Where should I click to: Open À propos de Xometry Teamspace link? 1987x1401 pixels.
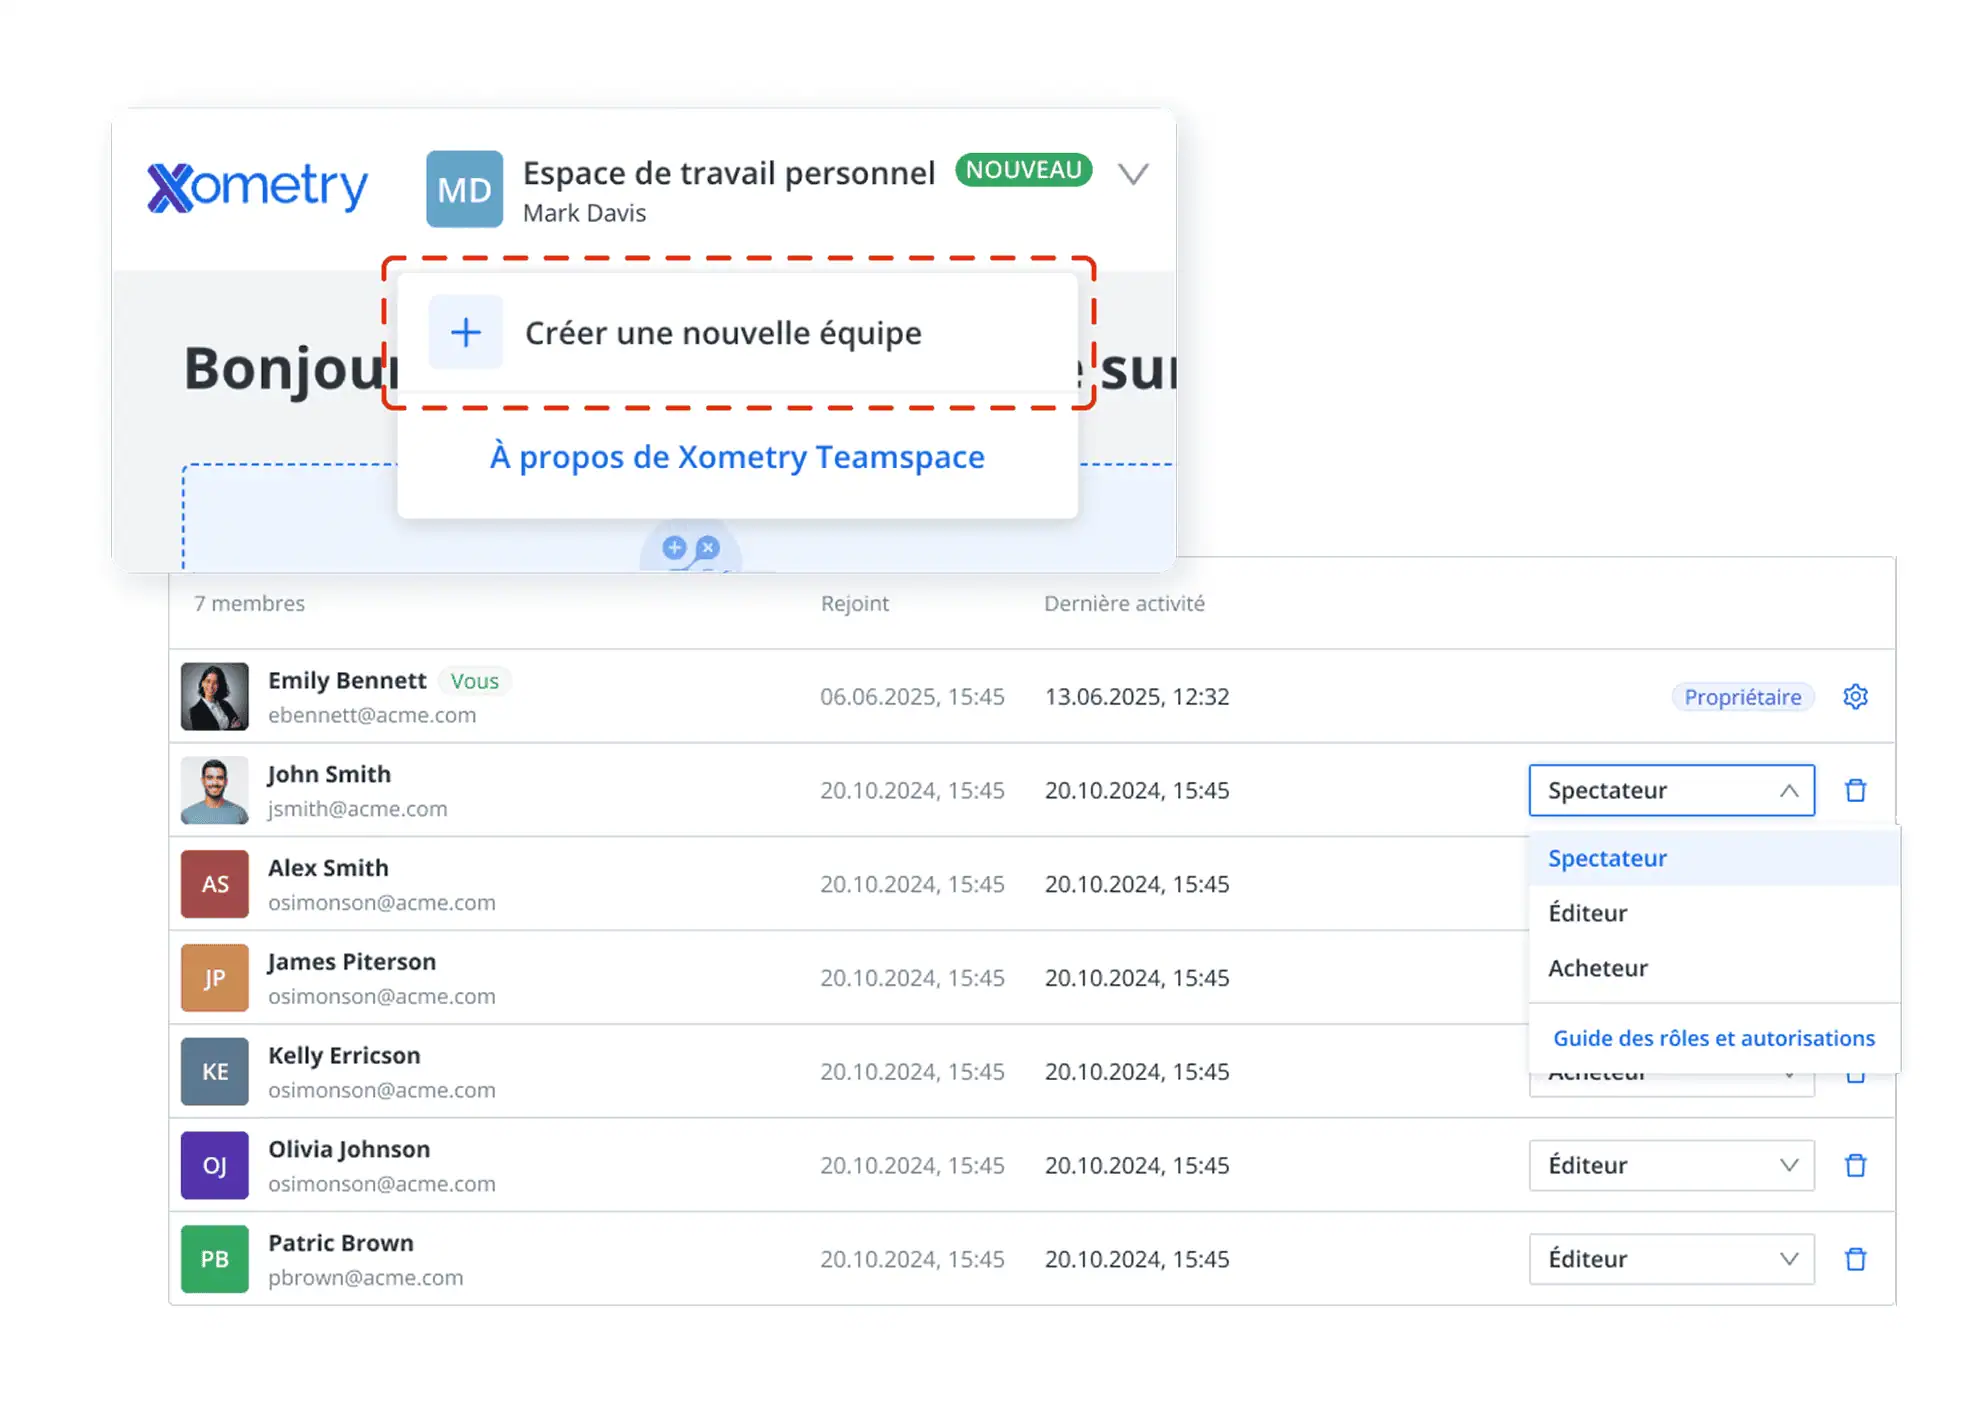point(737,457)
